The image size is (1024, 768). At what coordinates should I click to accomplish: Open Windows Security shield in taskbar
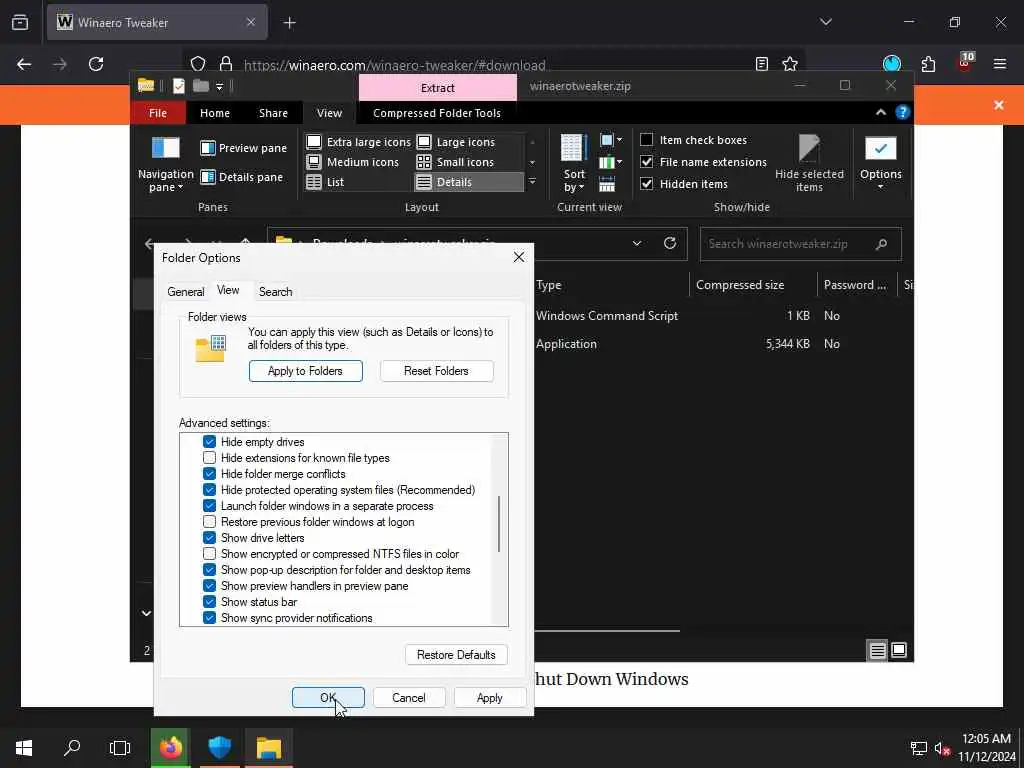(x=220, y=747)
